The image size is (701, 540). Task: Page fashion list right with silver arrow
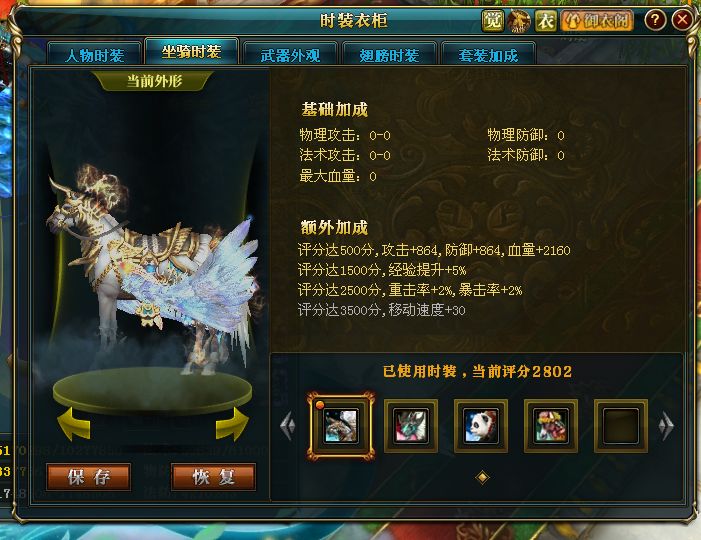tap(666, 425)
